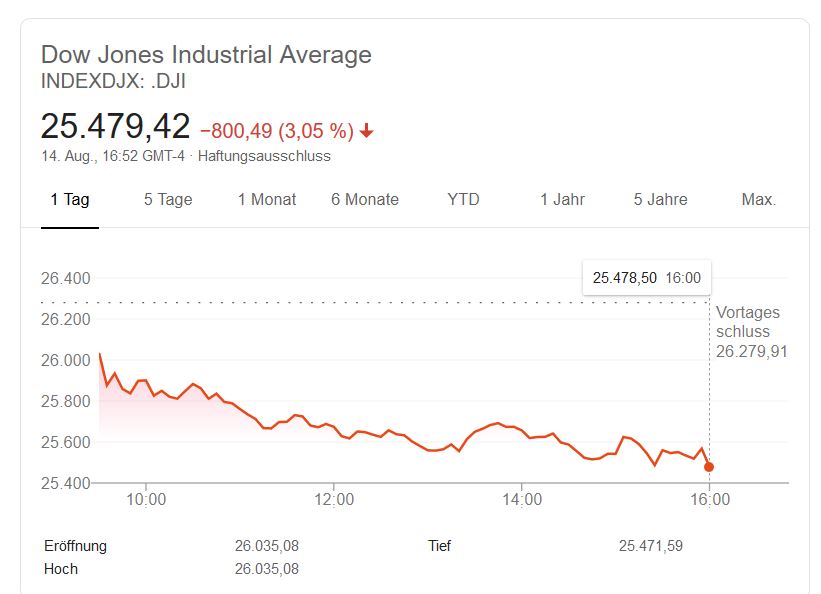The width and height of the screenshot is (821, 594).
Task: Select the 1 Tag tab
Action: pos(70,199)
